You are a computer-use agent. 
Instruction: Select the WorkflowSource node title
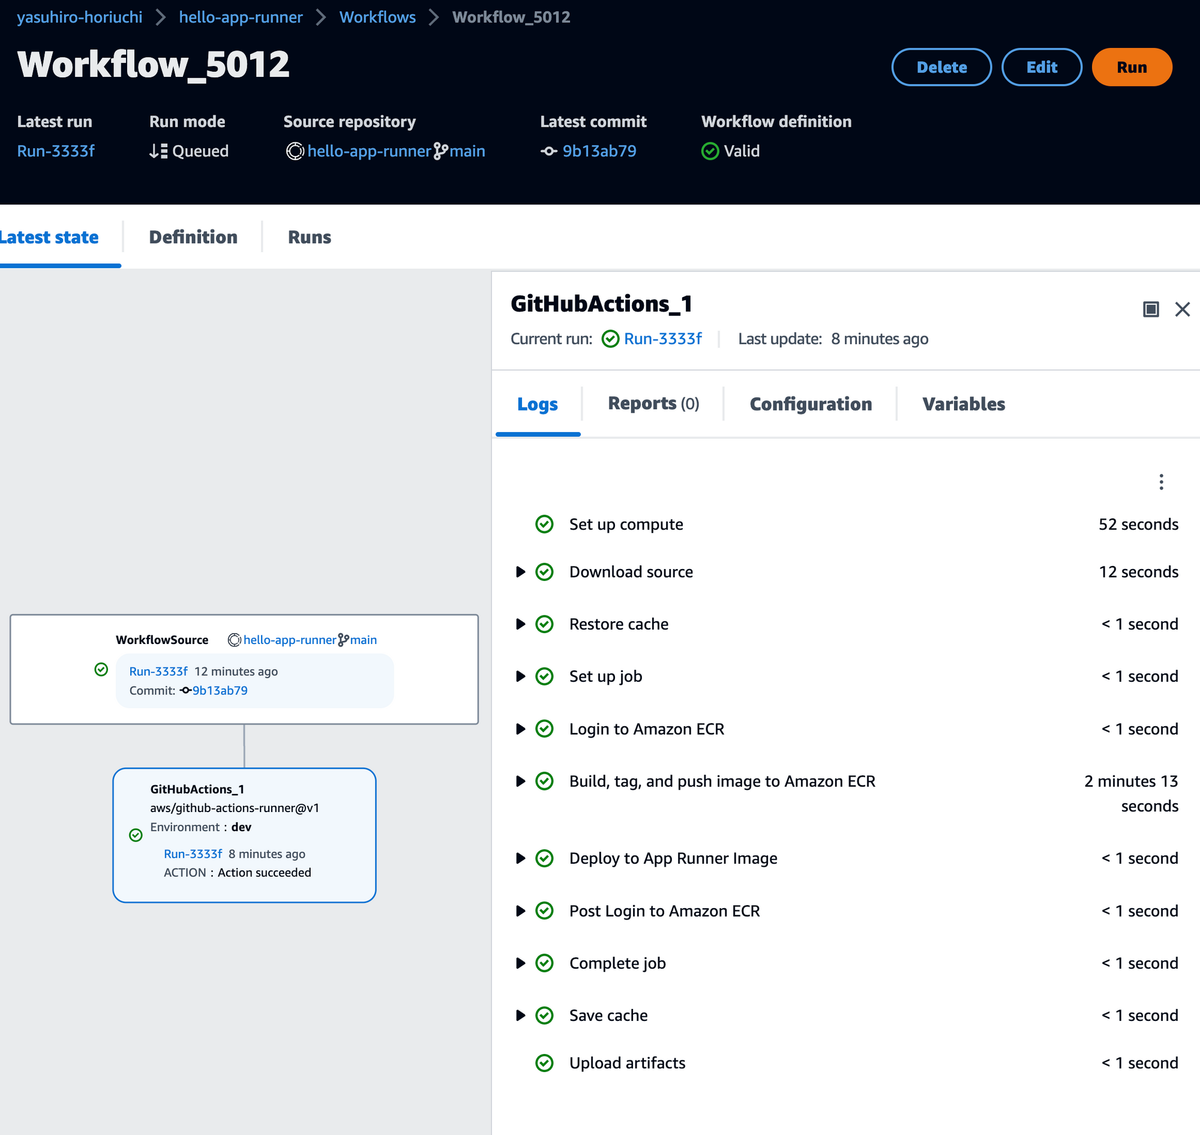coord(162,640)
